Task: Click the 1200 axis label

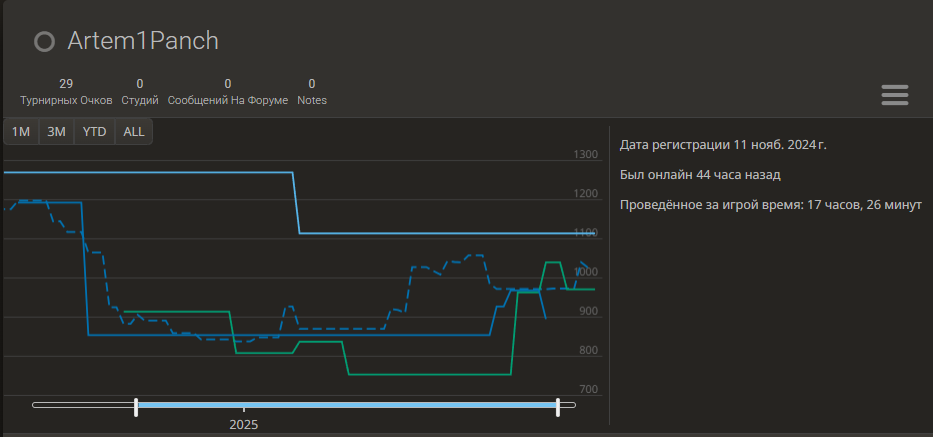Action: pyautogui.click(x=586, y=194)
